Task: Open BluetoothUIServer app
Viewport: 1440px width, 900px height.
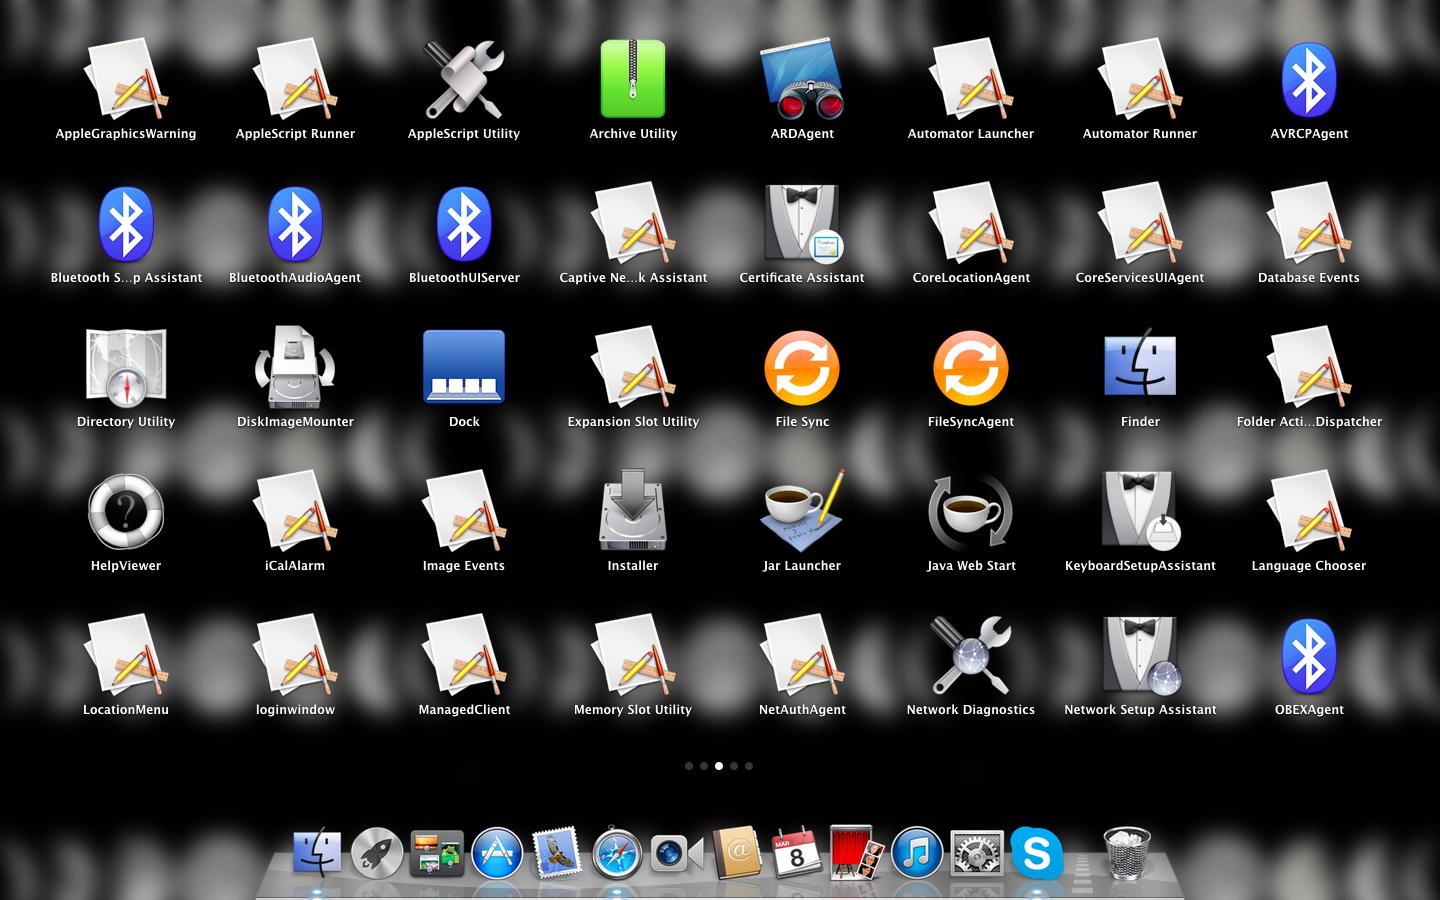Action: (464, 223)
